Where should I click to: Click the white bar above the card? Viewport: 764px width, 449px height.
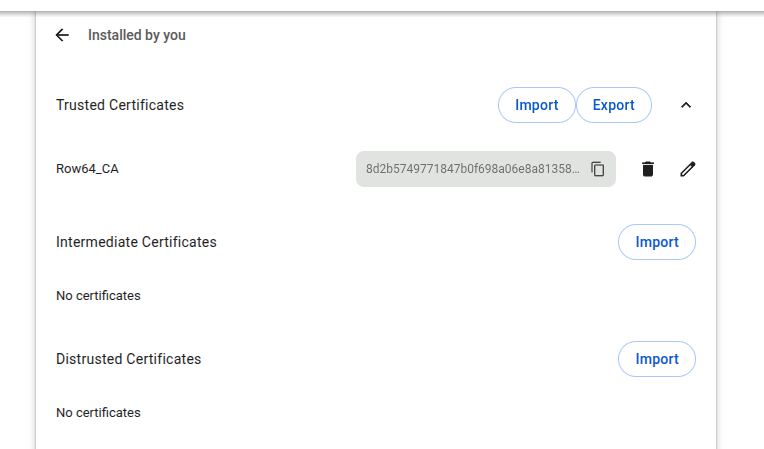click(380, 5)
